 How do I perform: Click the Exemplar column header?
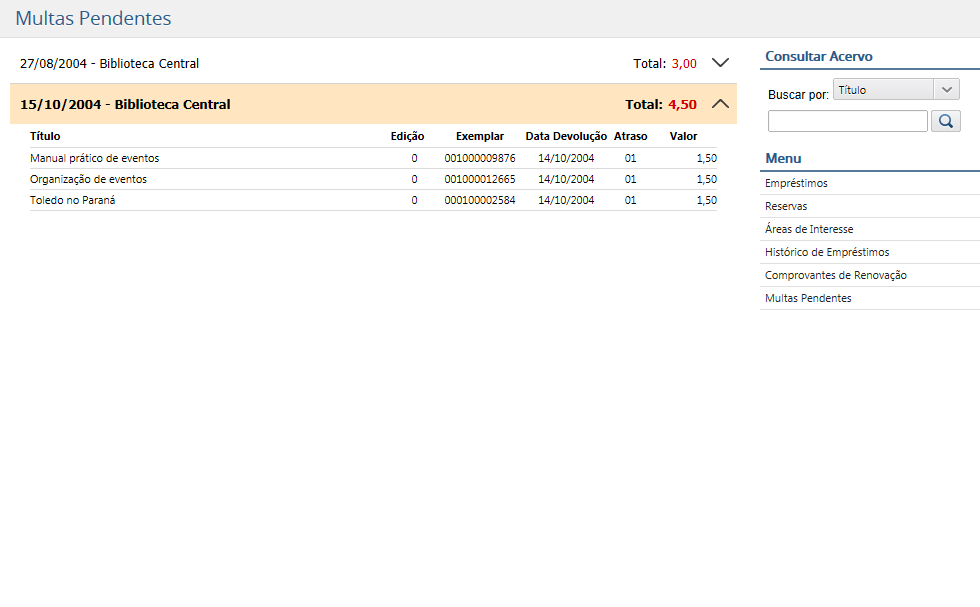coord(480,136)
